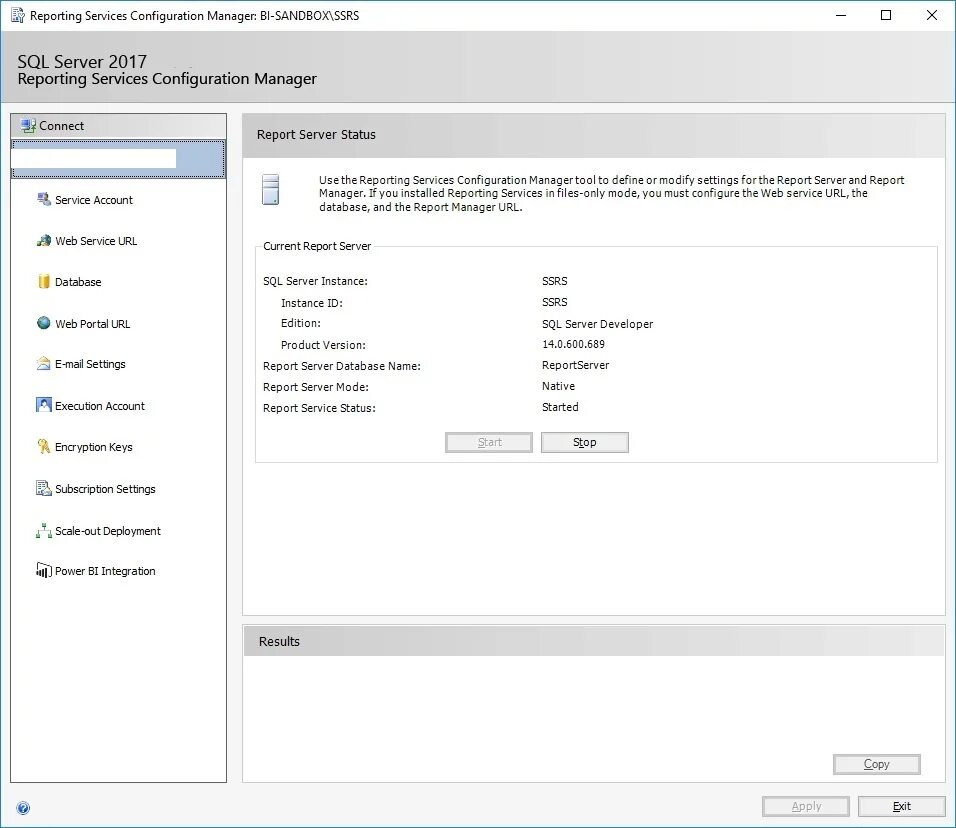Click the application icon in title bar
This screenshot has height=828, width=956.
coord(18,15)
